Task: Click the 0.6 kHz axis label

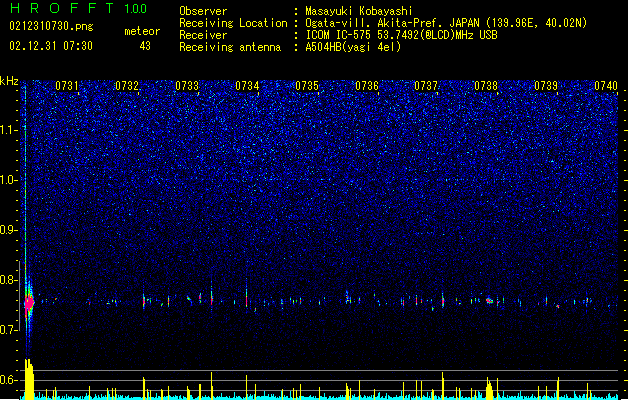Action: point(8,380)
